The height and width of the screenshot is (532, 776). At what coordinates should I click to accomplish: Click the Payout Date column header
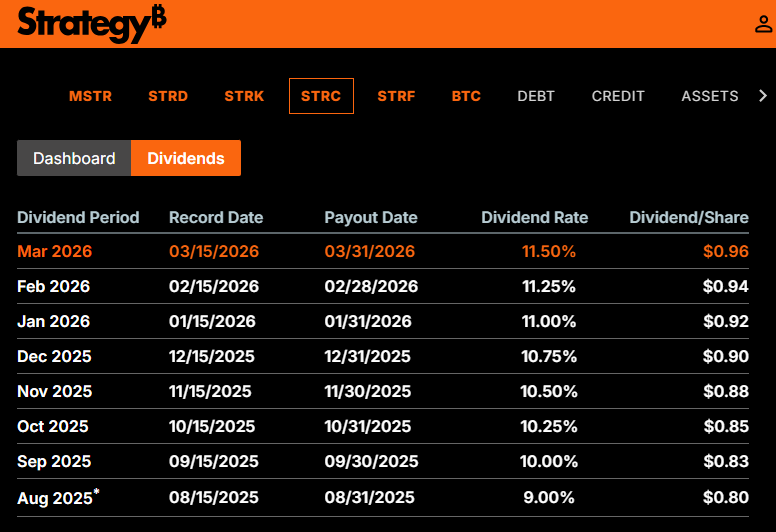click(371, 217)
